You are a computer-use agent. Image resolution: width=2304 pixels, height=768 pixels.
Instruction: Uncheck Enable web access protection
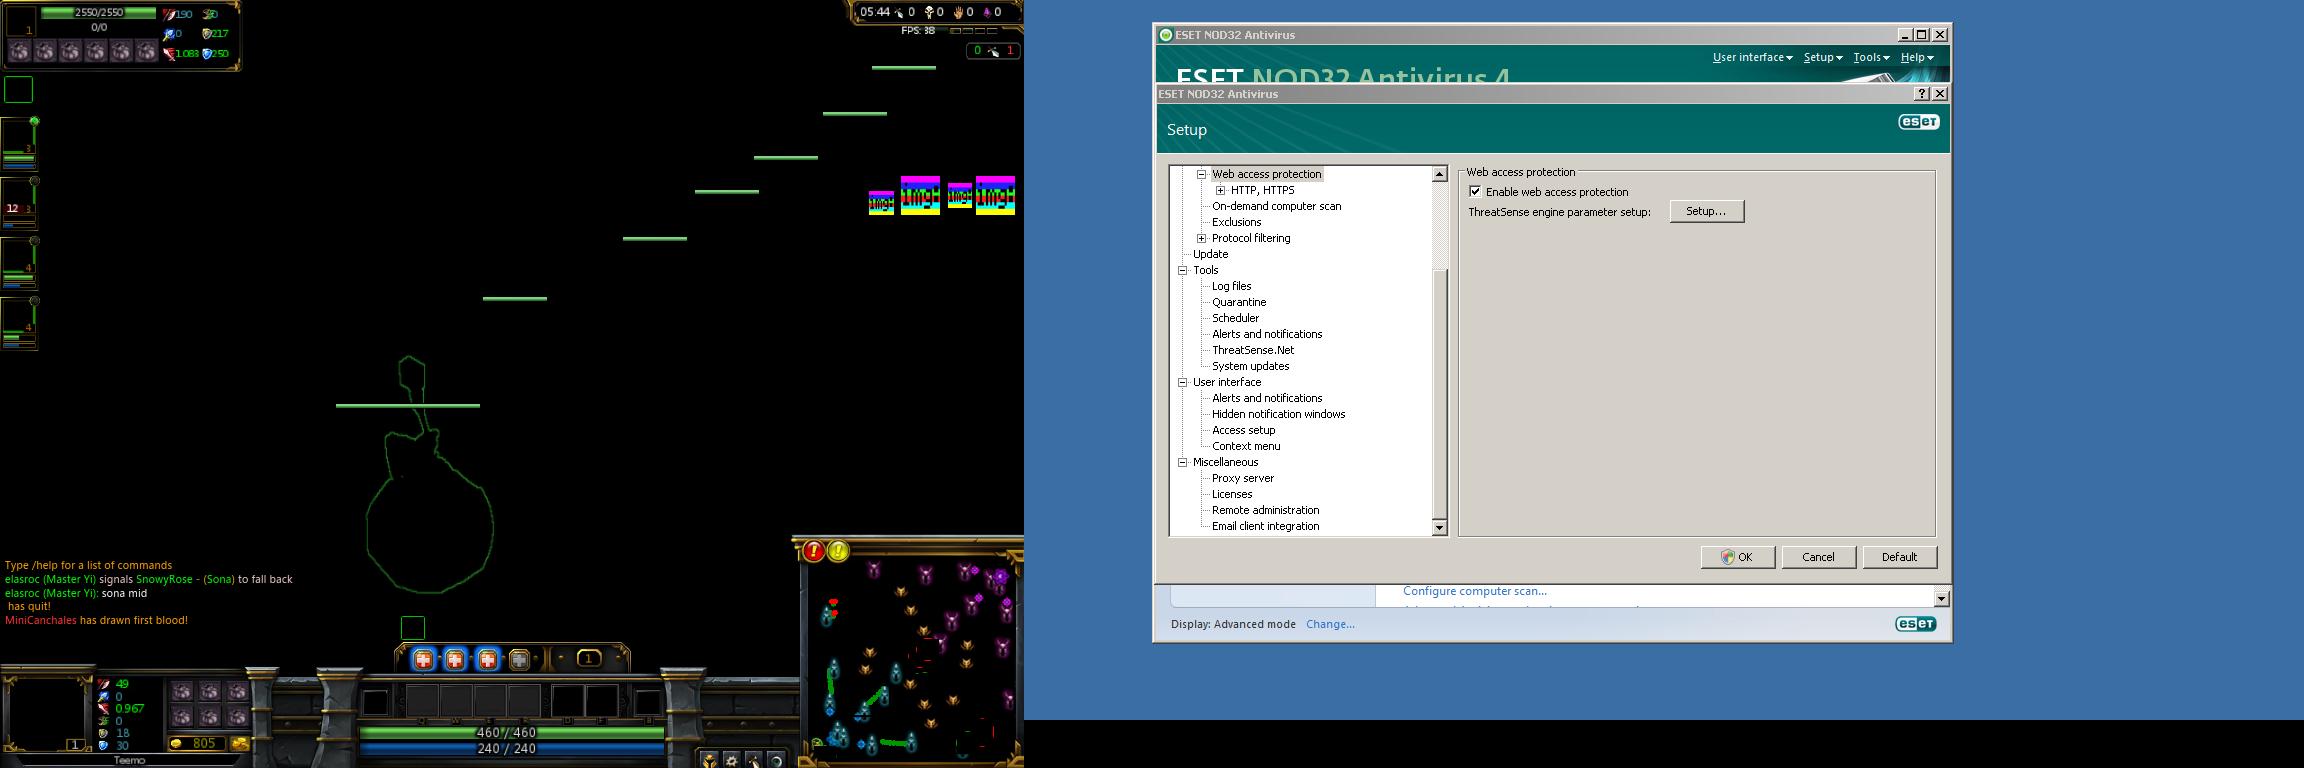point(1475,192)
